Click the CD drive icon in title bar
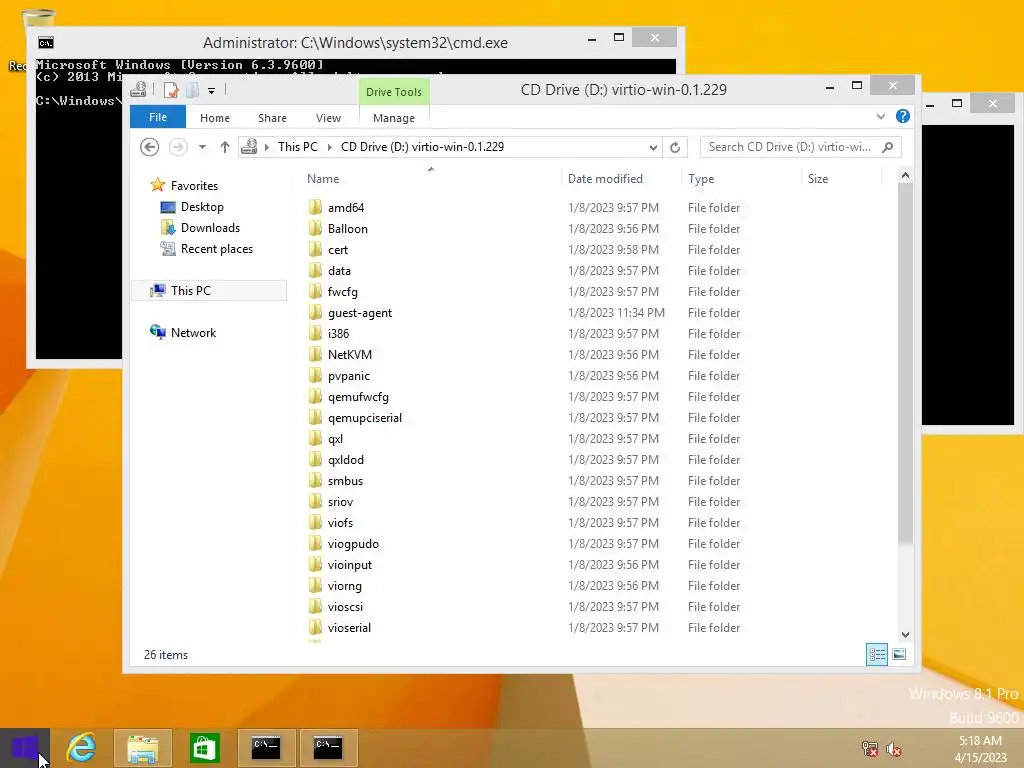Screen dimensions: 1024x768 point(138,90)
